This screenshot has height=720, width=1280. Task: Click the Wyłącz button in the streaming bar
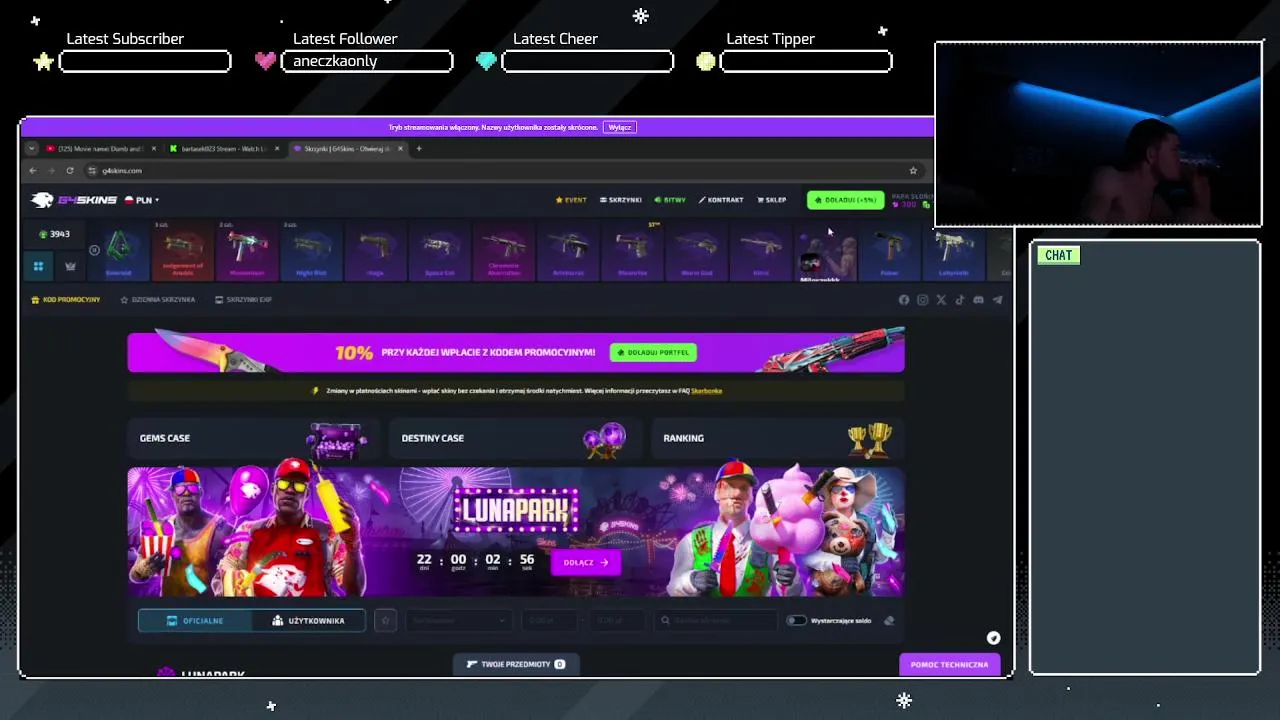click(x=620, y=127)
